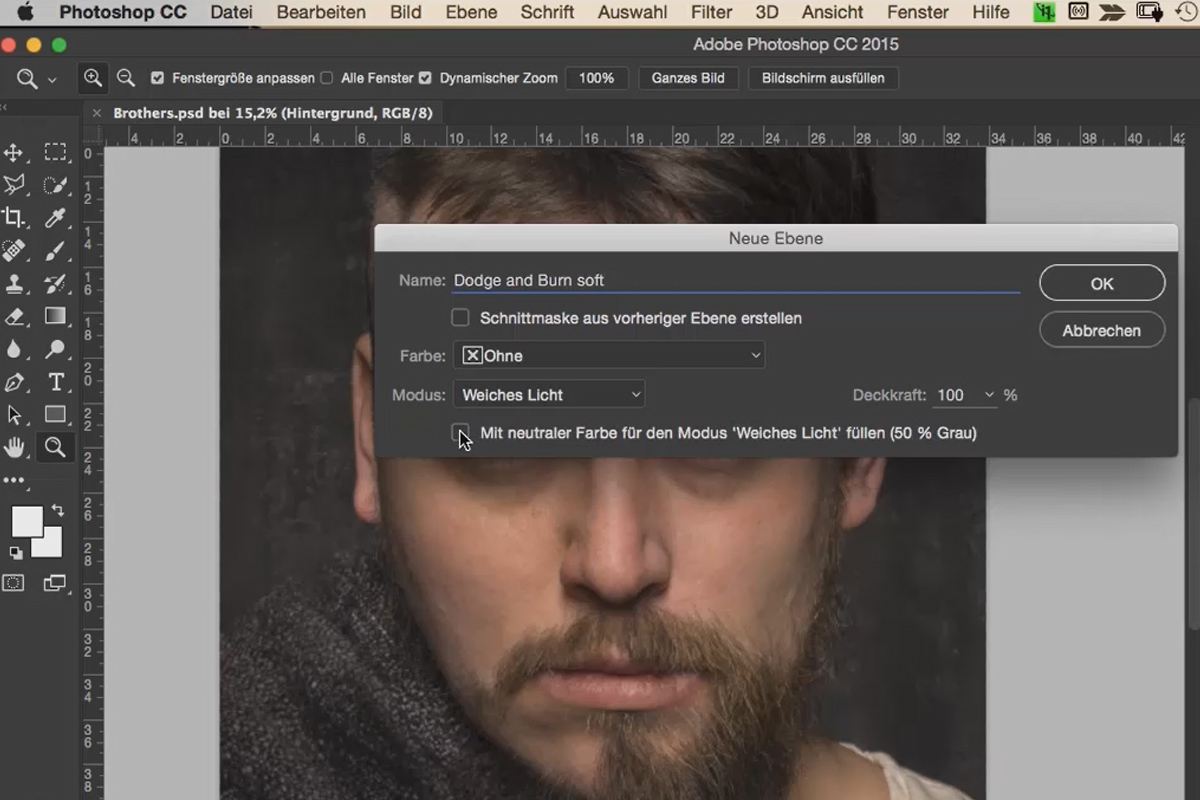Open the Modus dropdown 'Weiches Licht'
This screenshot has height=800, width=1200.
(548, 394)
